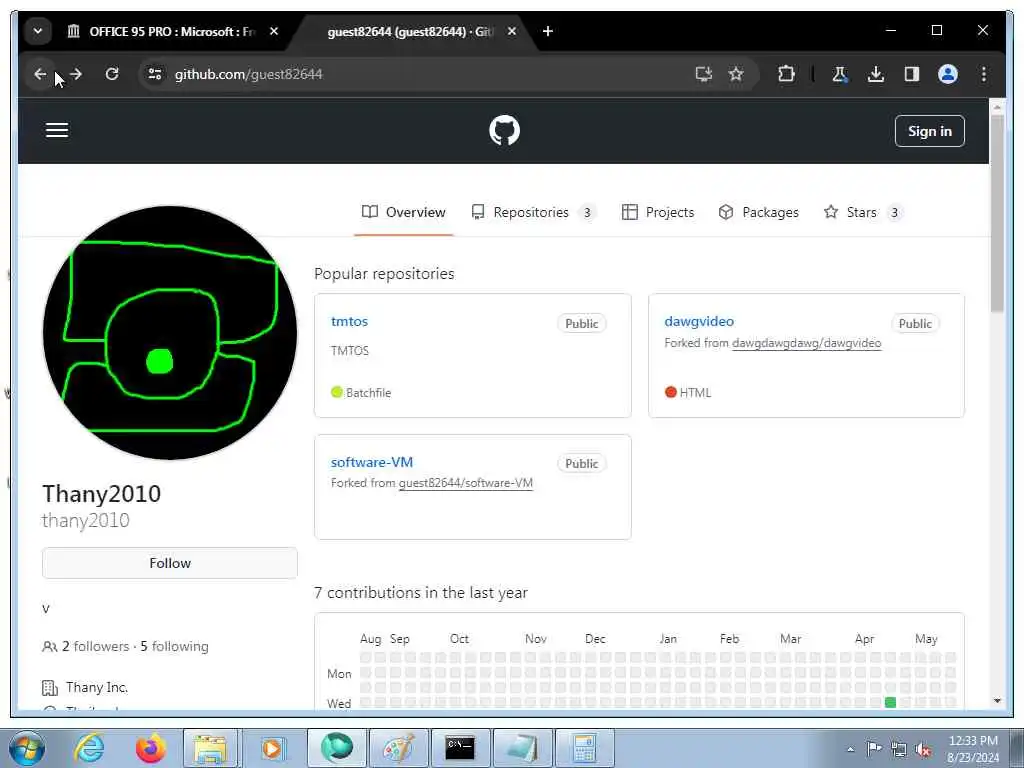Bookmark this page with the star icon
The height and width of the screenshot is (768, 1024).
[736, 74]
